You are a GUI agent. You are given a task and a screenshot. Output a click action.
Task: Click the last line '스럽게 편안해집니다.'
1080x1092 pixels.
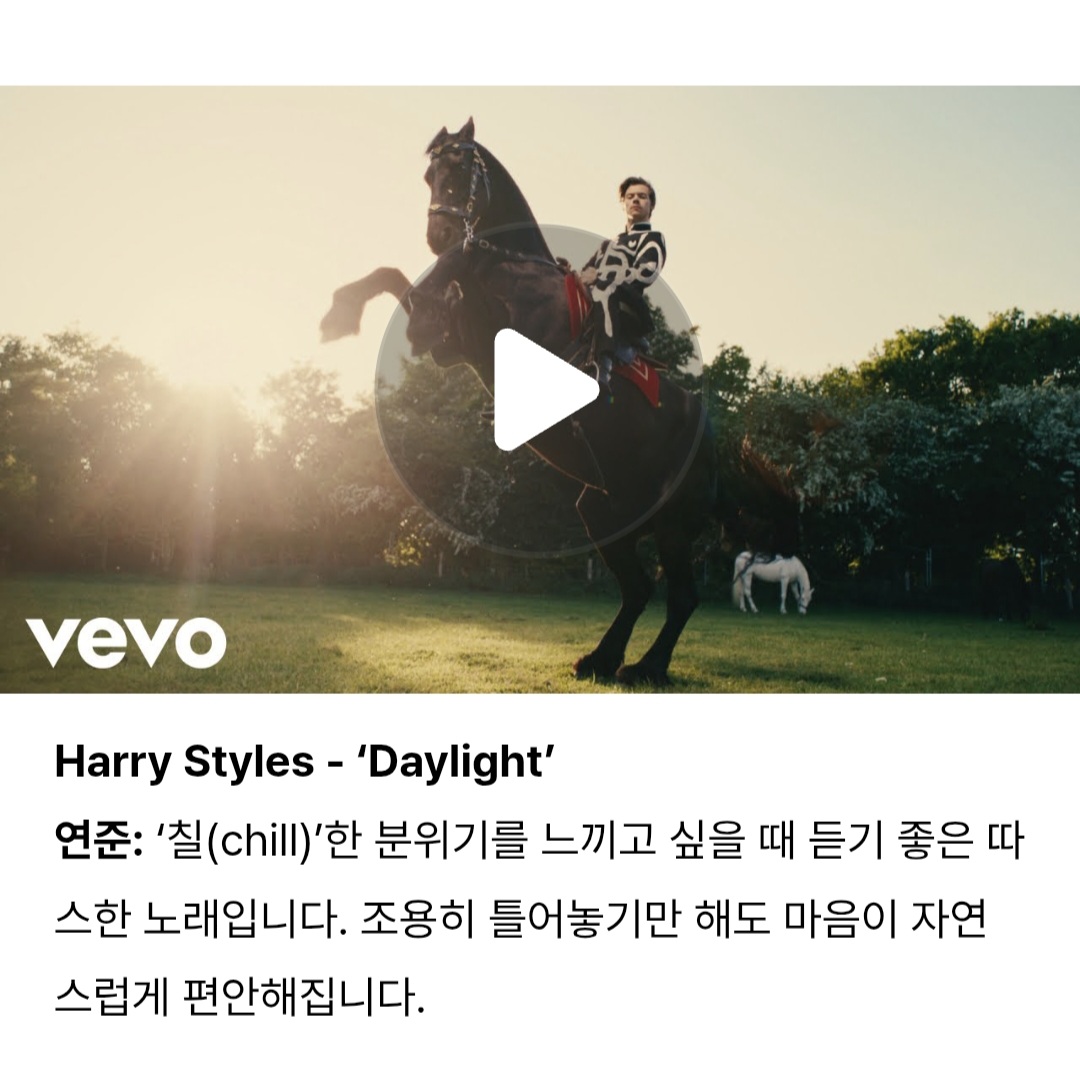240,997
